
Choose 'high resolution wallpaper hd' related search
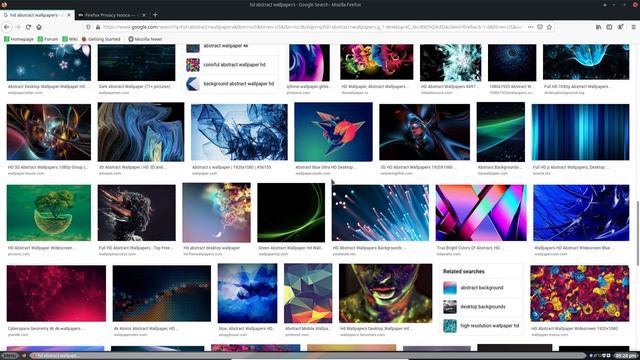[x=481, y=326]
